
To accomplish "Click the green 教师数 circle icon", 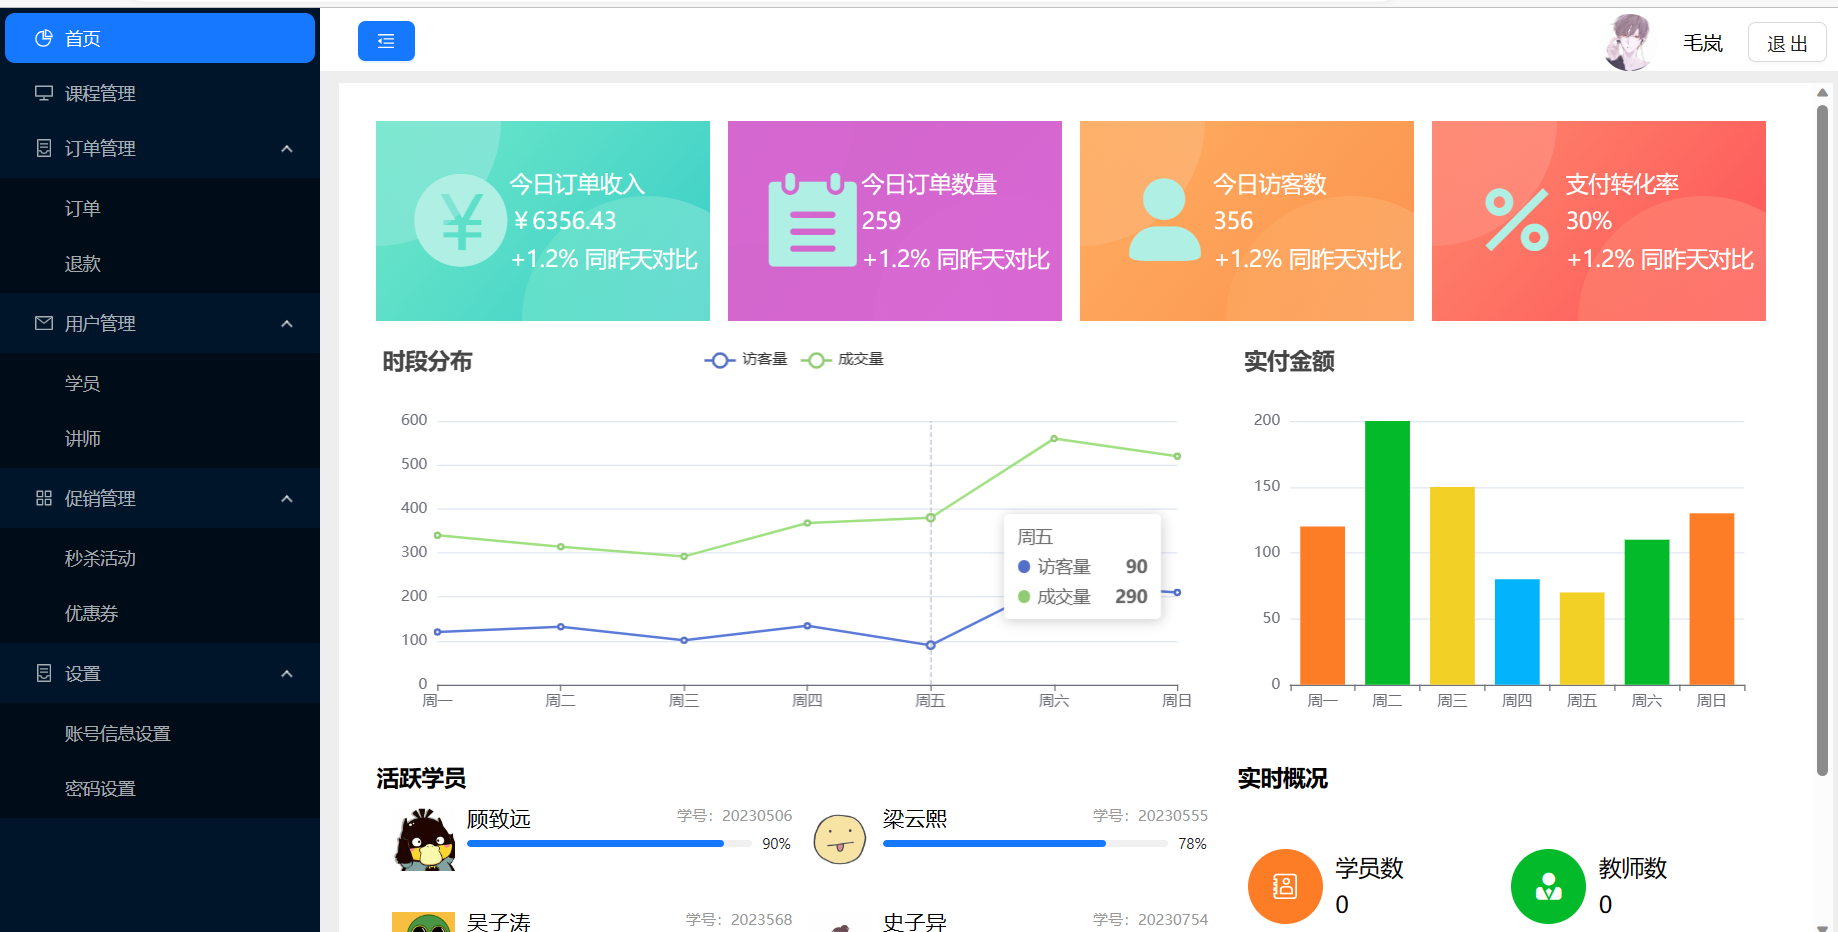I will pyautogui.click(x=1548, y=886).
